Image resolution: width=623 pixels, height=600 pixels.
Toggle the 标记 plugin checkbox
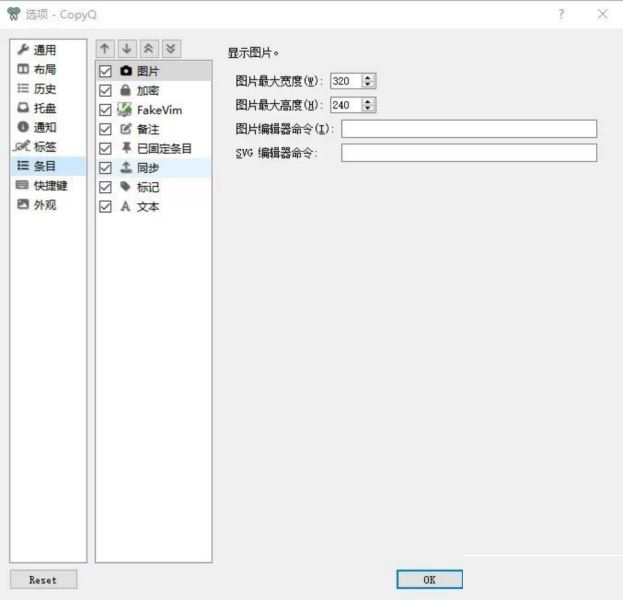105,187
